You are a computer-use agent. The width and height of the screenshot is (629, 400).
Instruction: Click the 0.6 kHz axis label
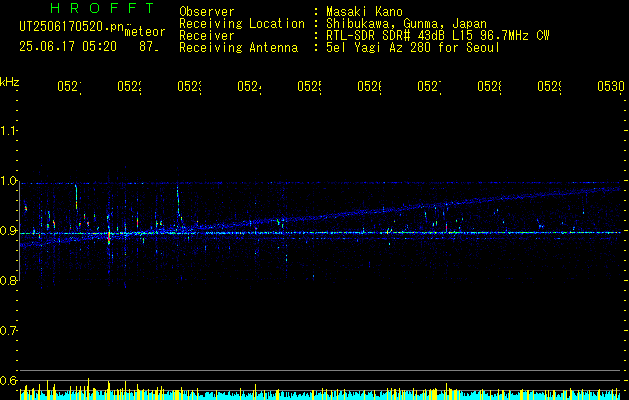coord(9,381)
